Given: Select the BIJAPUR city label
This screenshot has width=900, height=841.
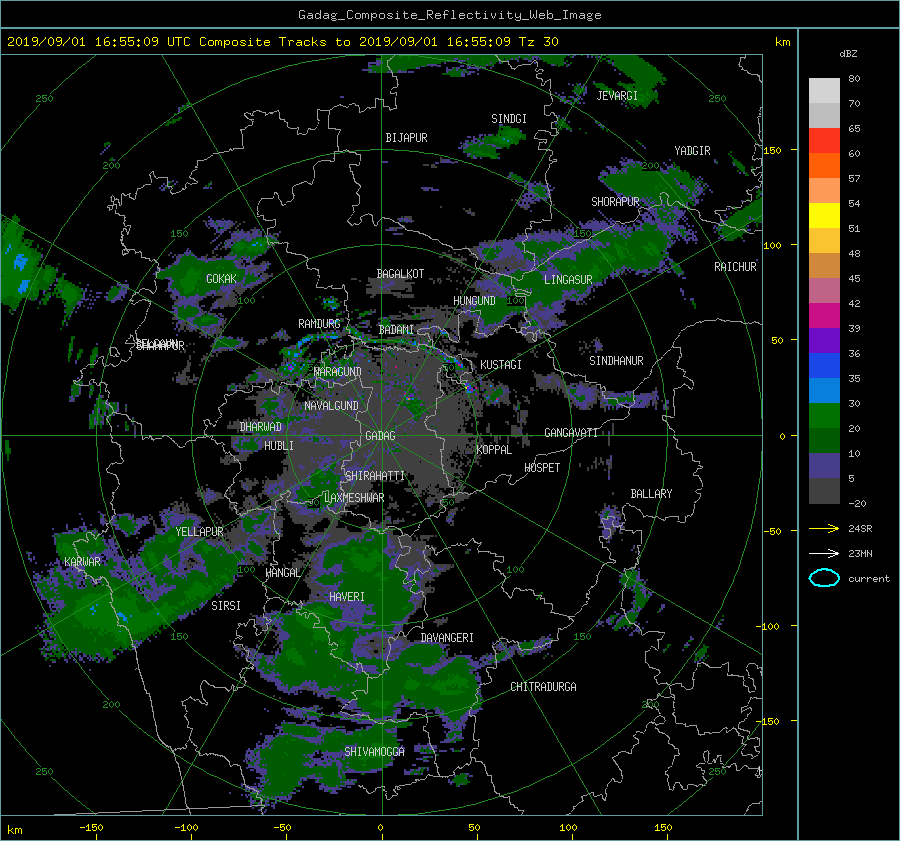Looking at the screenshot, I should pos(406,138).
